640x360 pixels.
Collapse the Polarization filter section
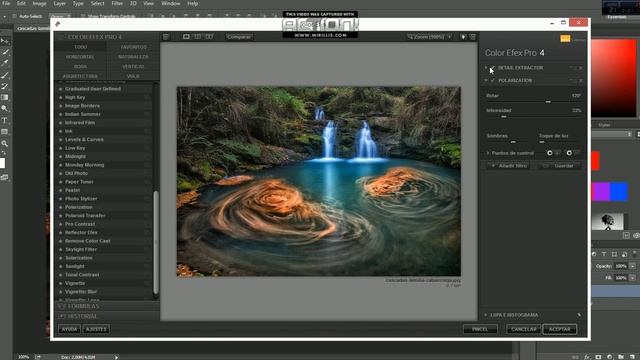coord(486,80)
